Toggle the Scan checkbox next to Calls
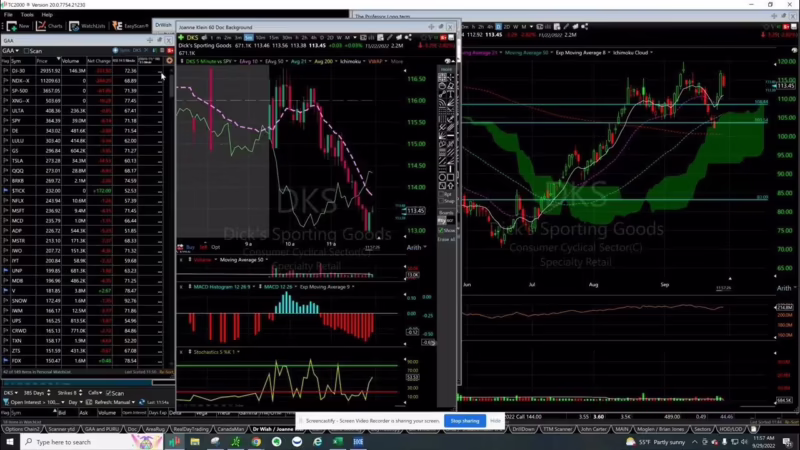 pos(108,393)
